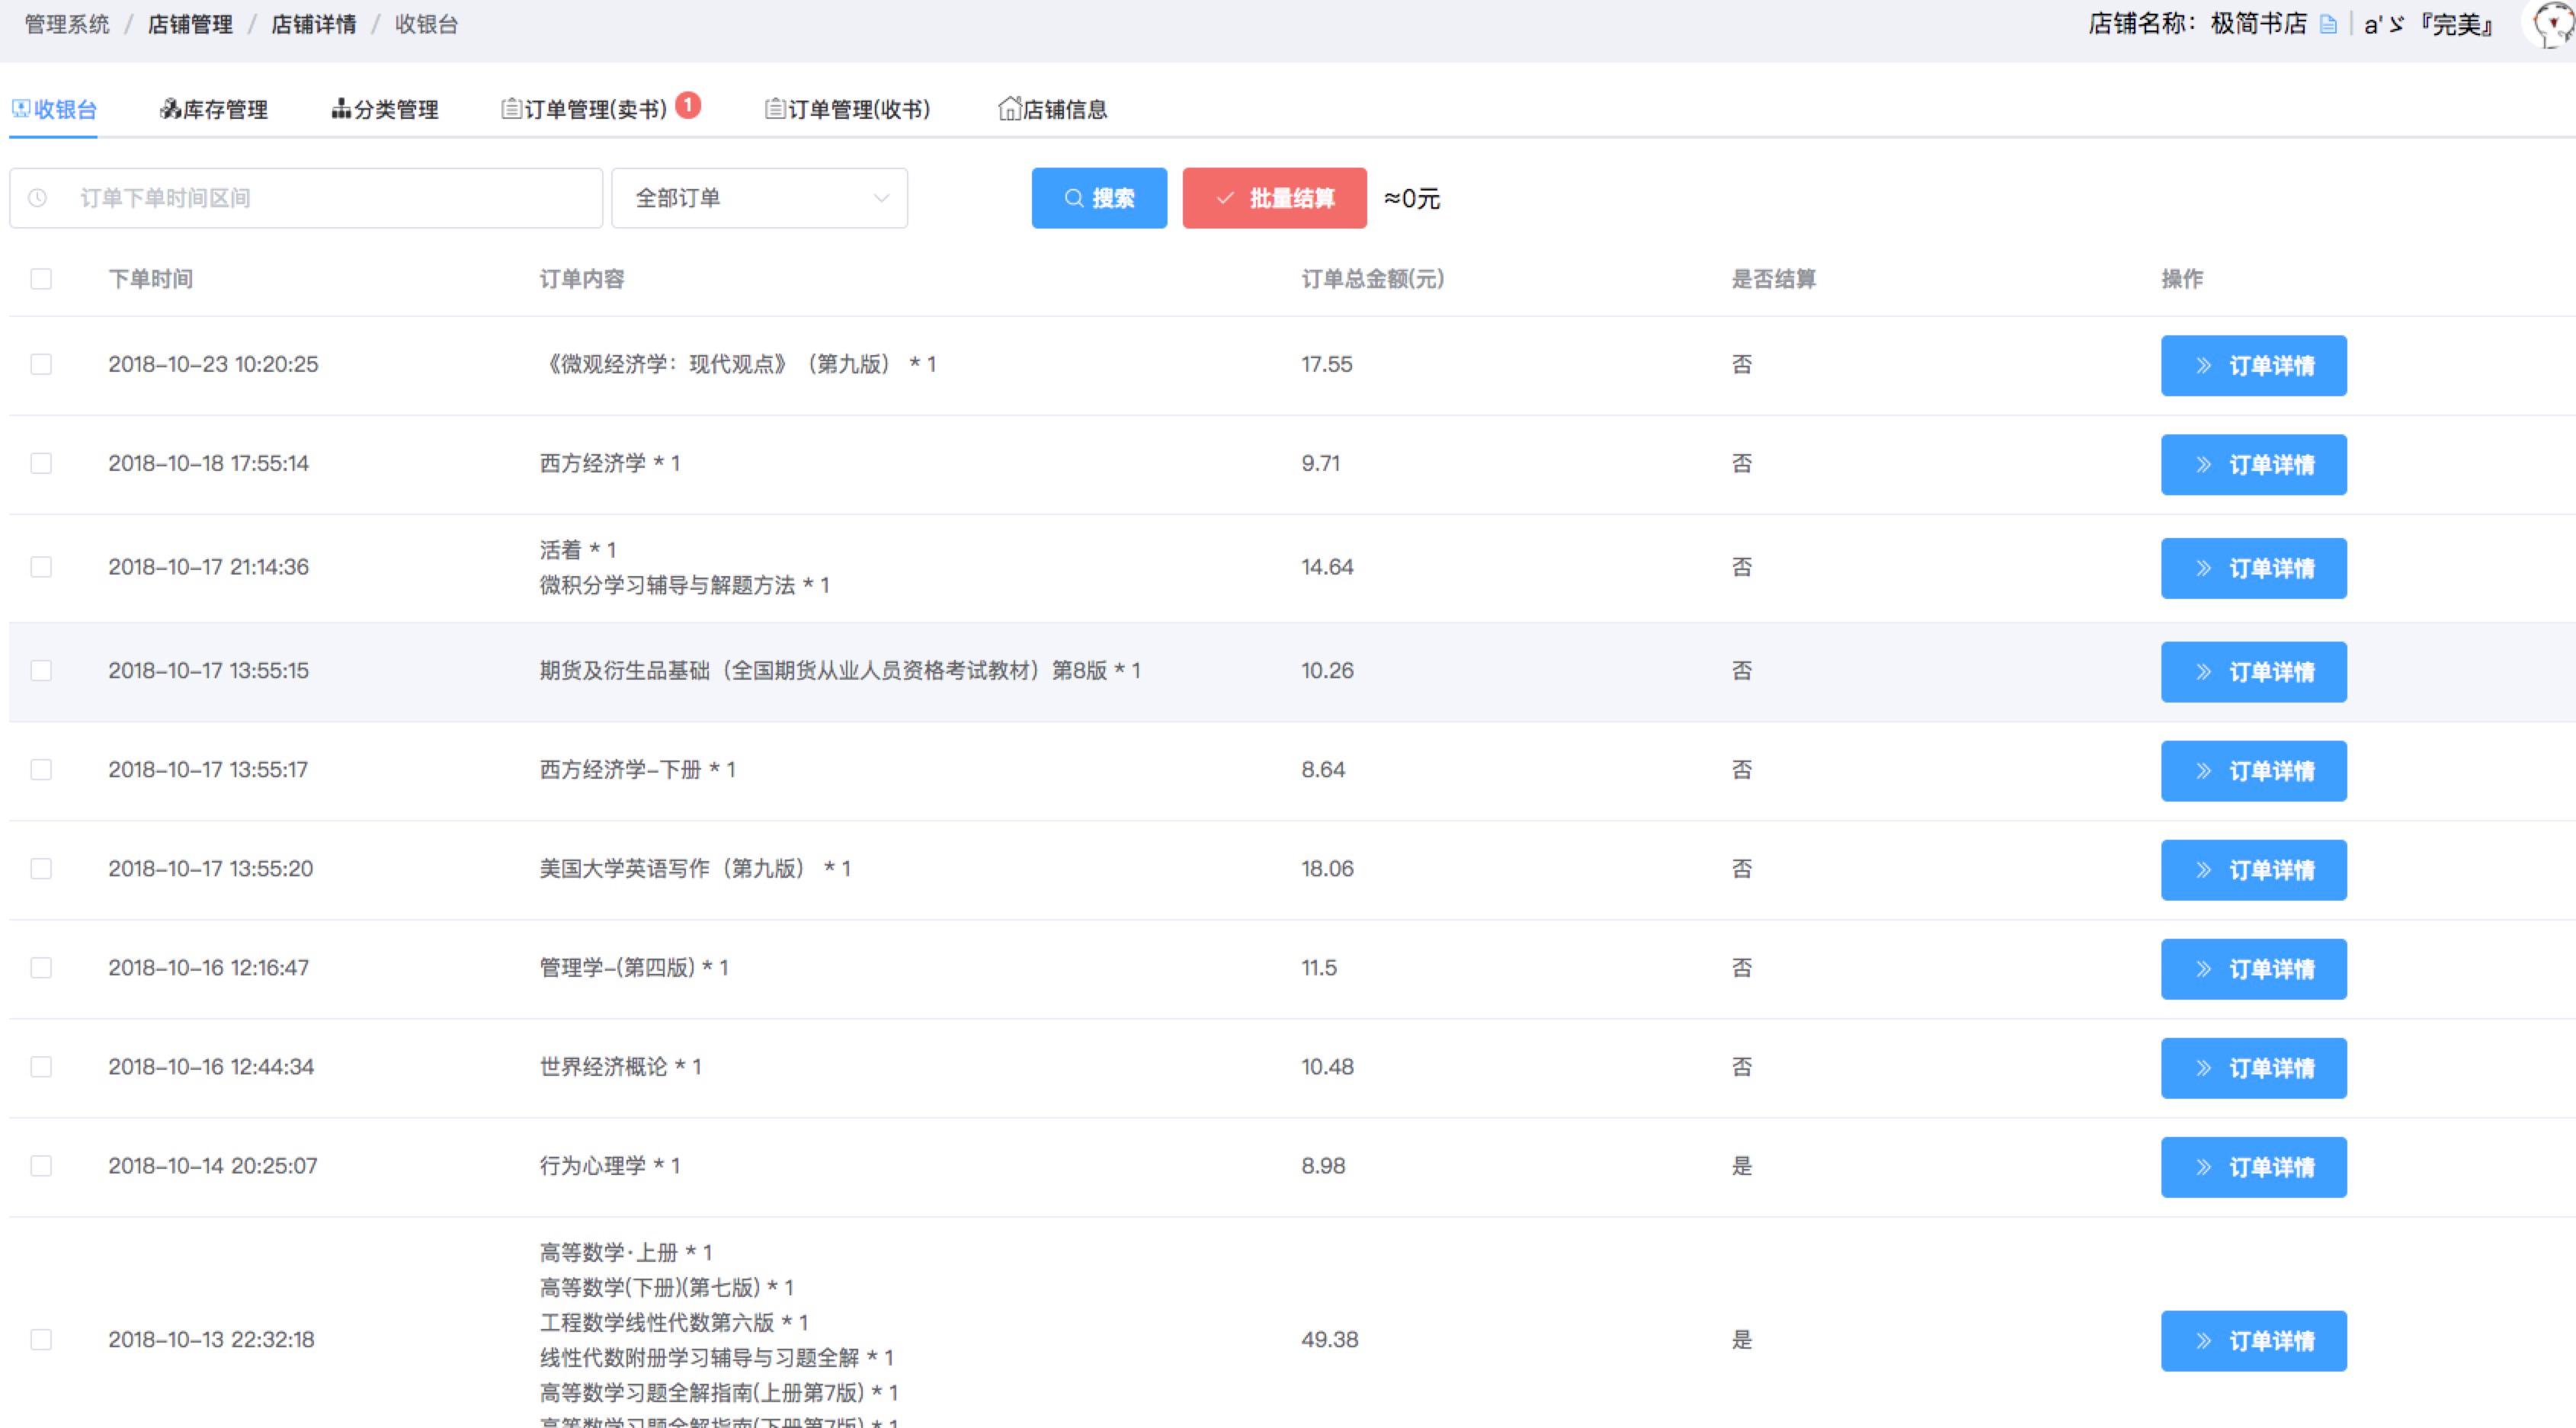This screenshot has width=2576, height=1428.
Task: Click the 店铺名称:极简书店 label
Action: (x=2198, y=24)
